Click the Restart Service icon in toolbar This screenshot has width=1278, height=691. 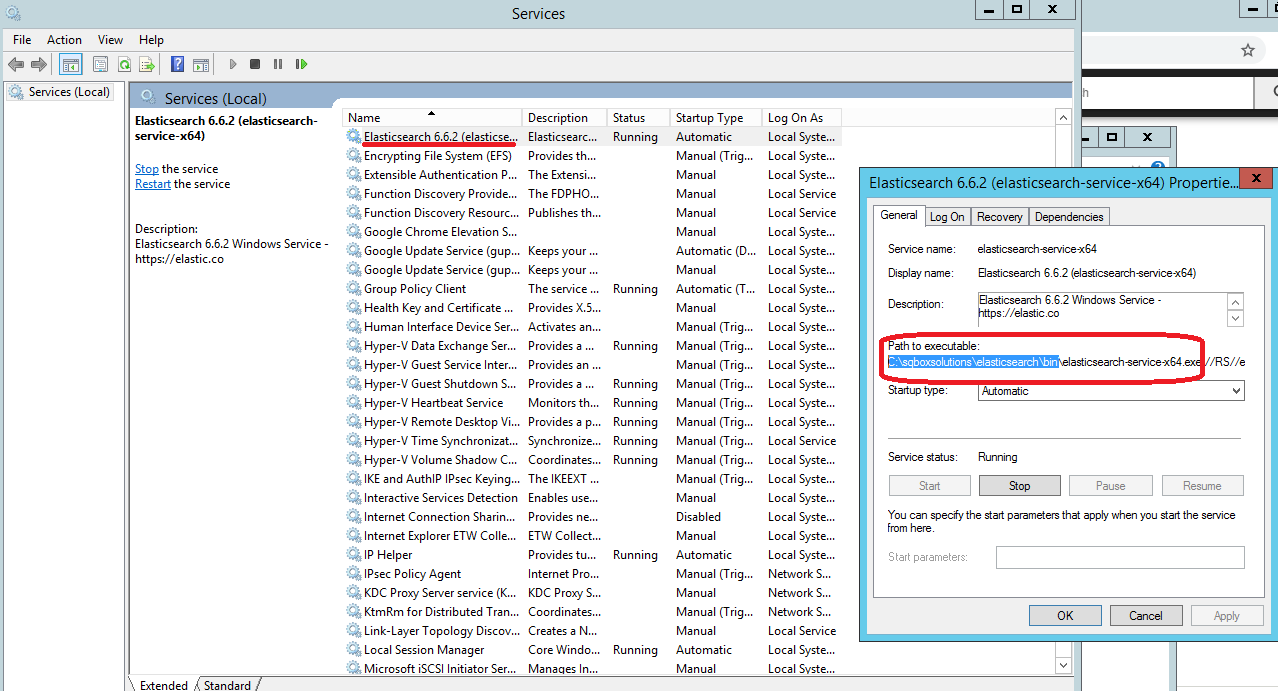tap(301, 64)
